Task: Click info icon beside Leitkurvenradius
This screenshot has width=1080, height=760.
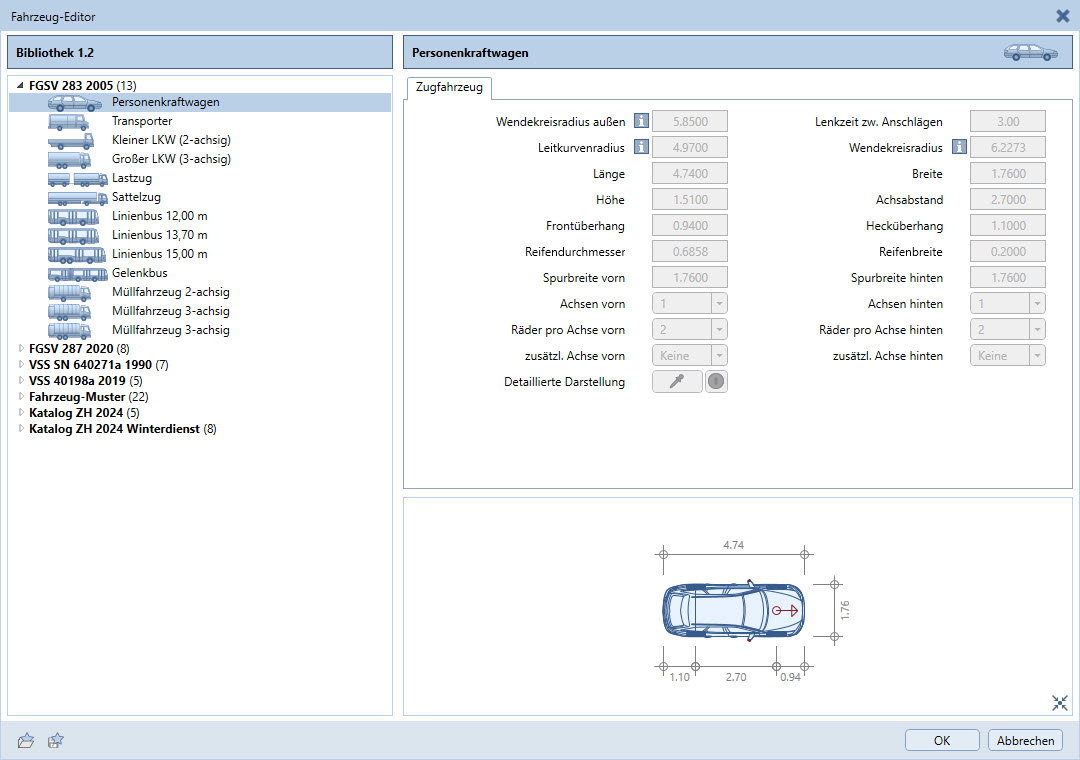Action: point(641,148)
